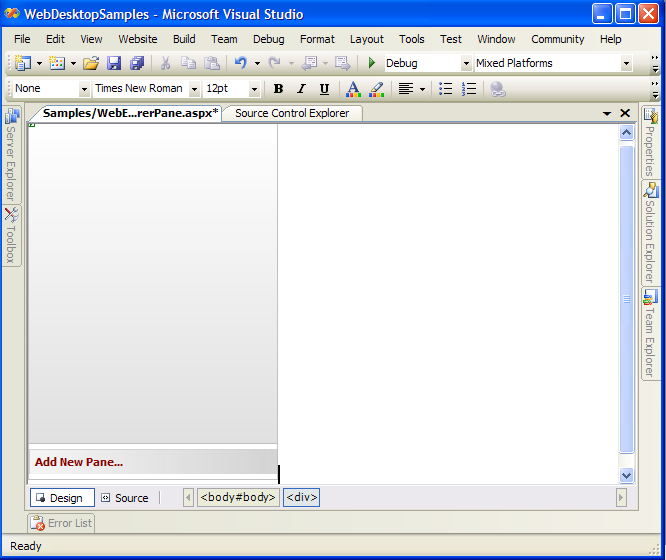Viewport: 666px width, 560px height.
Task: Expand the Debug configuration dropdown
Action: (465, 63)
